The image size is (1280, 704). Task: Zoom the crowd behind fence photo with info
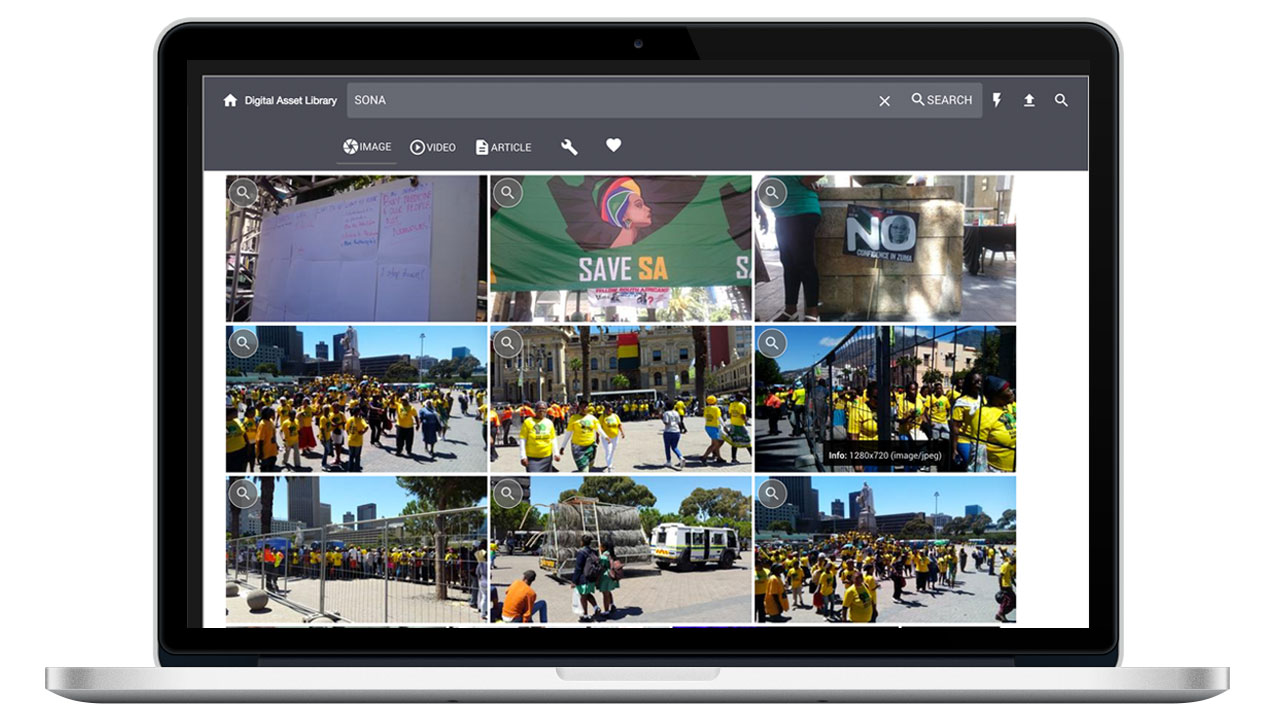772,343
